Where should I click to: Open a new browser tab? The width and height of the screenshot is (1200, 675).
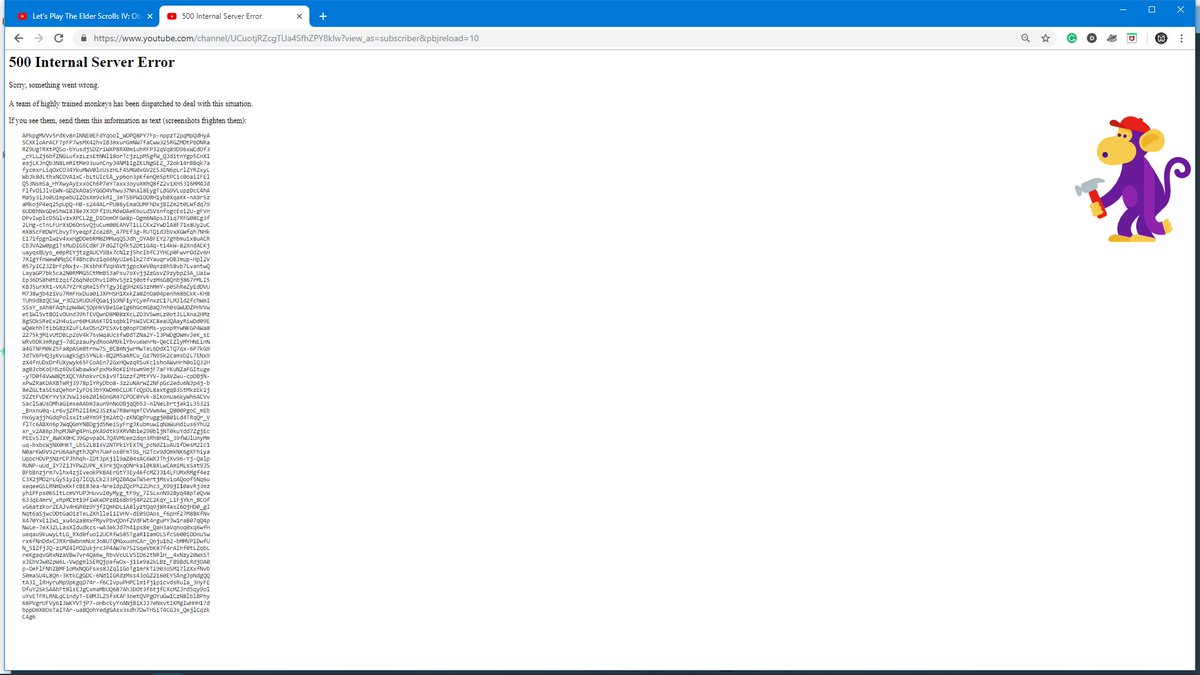323,15
